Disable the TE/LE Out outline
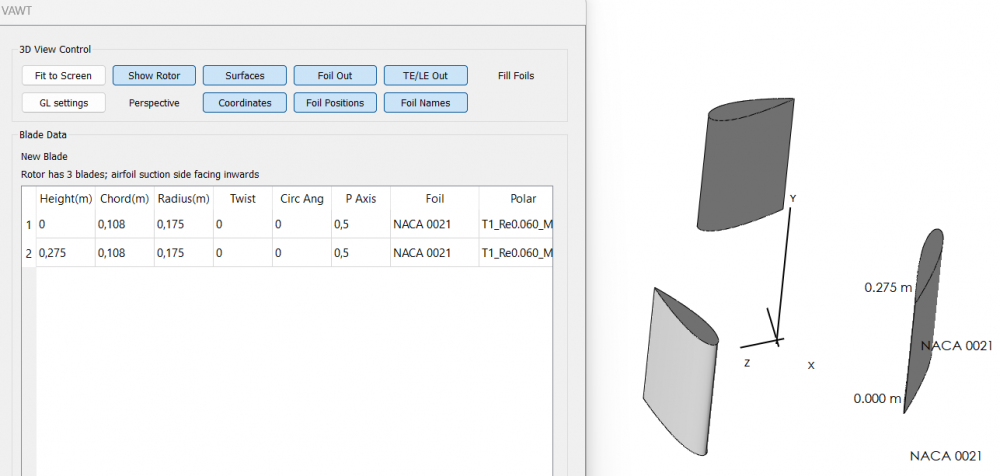Image resolution: width=1000 pixels, height=476 pixels. [x=425, y=76]
